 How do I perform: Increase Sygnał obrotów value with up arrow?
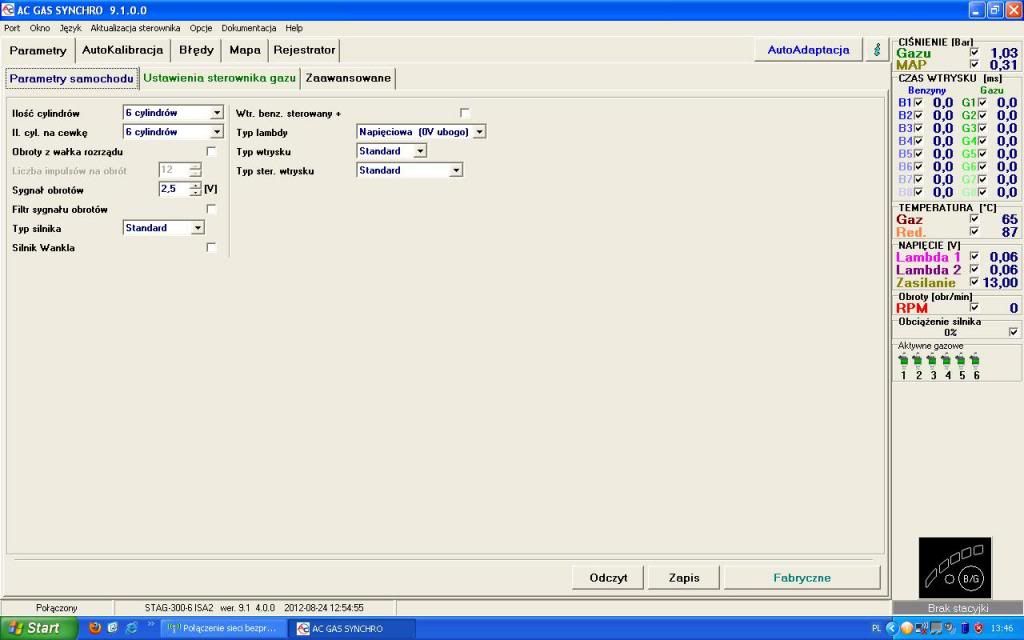(x=195, y=185)
